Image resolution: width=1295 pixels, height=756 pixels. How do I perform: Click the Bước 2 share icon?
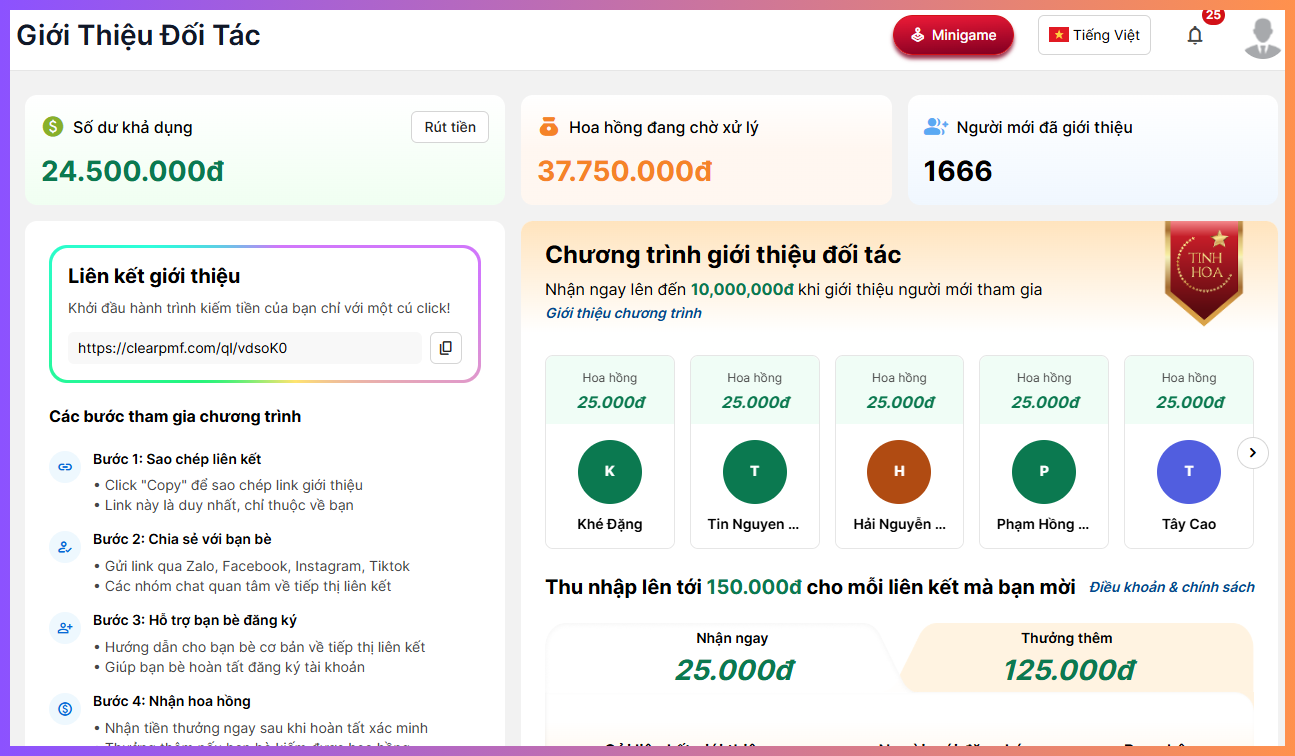65,547
